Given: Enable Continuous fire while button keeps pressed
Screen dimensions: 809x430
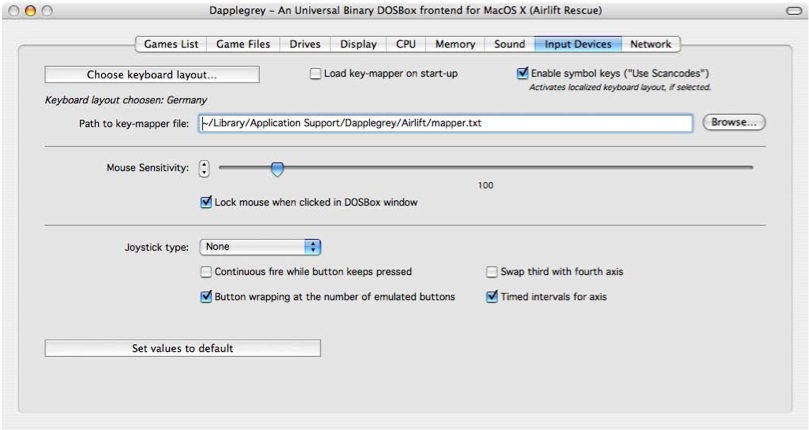Looking at the screenshot, I should pyautogui.click(x=206, y=272).
